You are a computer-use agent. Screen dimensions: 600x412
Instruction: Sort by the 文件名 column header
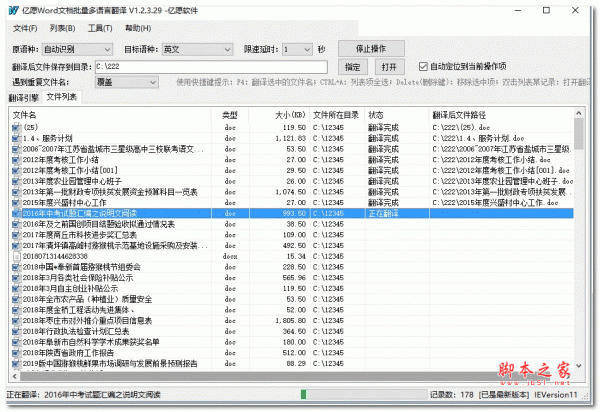[110, 115]
